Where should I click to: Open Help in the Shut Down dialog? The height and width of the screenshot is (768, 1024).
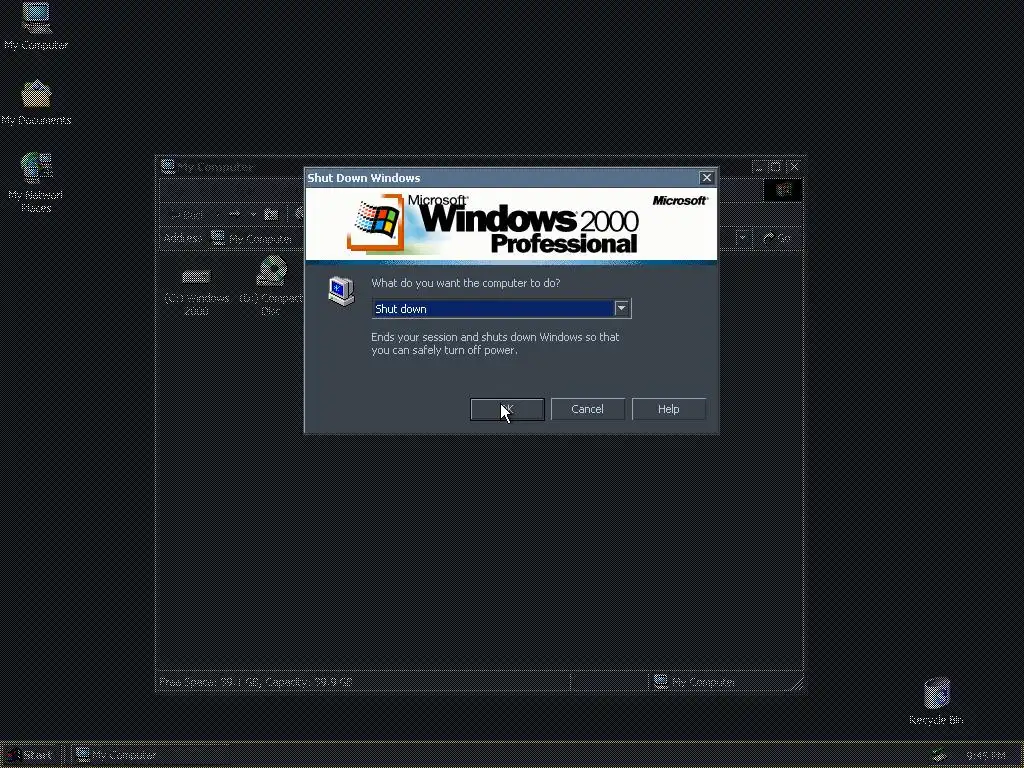tap(668, 409)
